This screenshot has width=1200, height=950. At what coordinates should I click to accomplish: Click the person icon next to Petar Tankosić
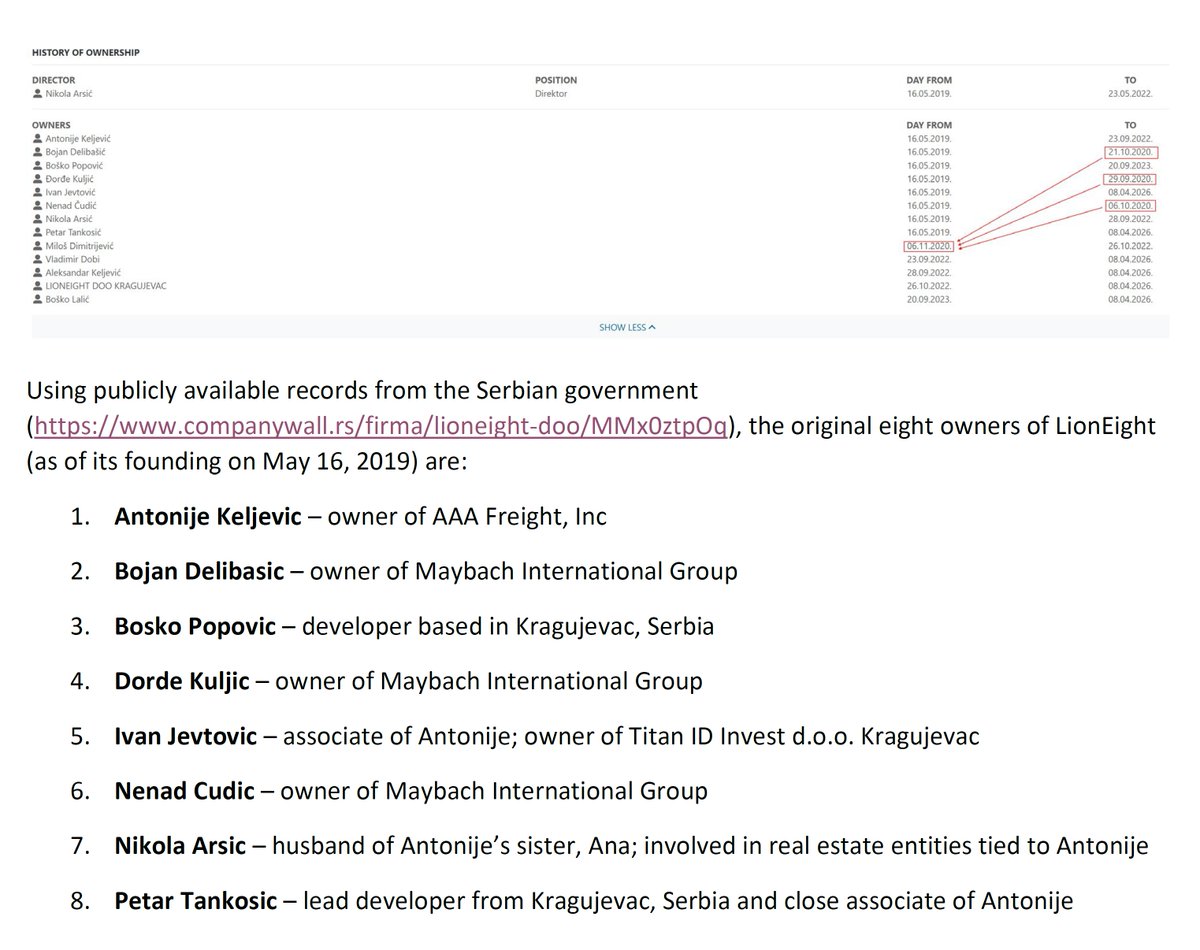[38, 232]
